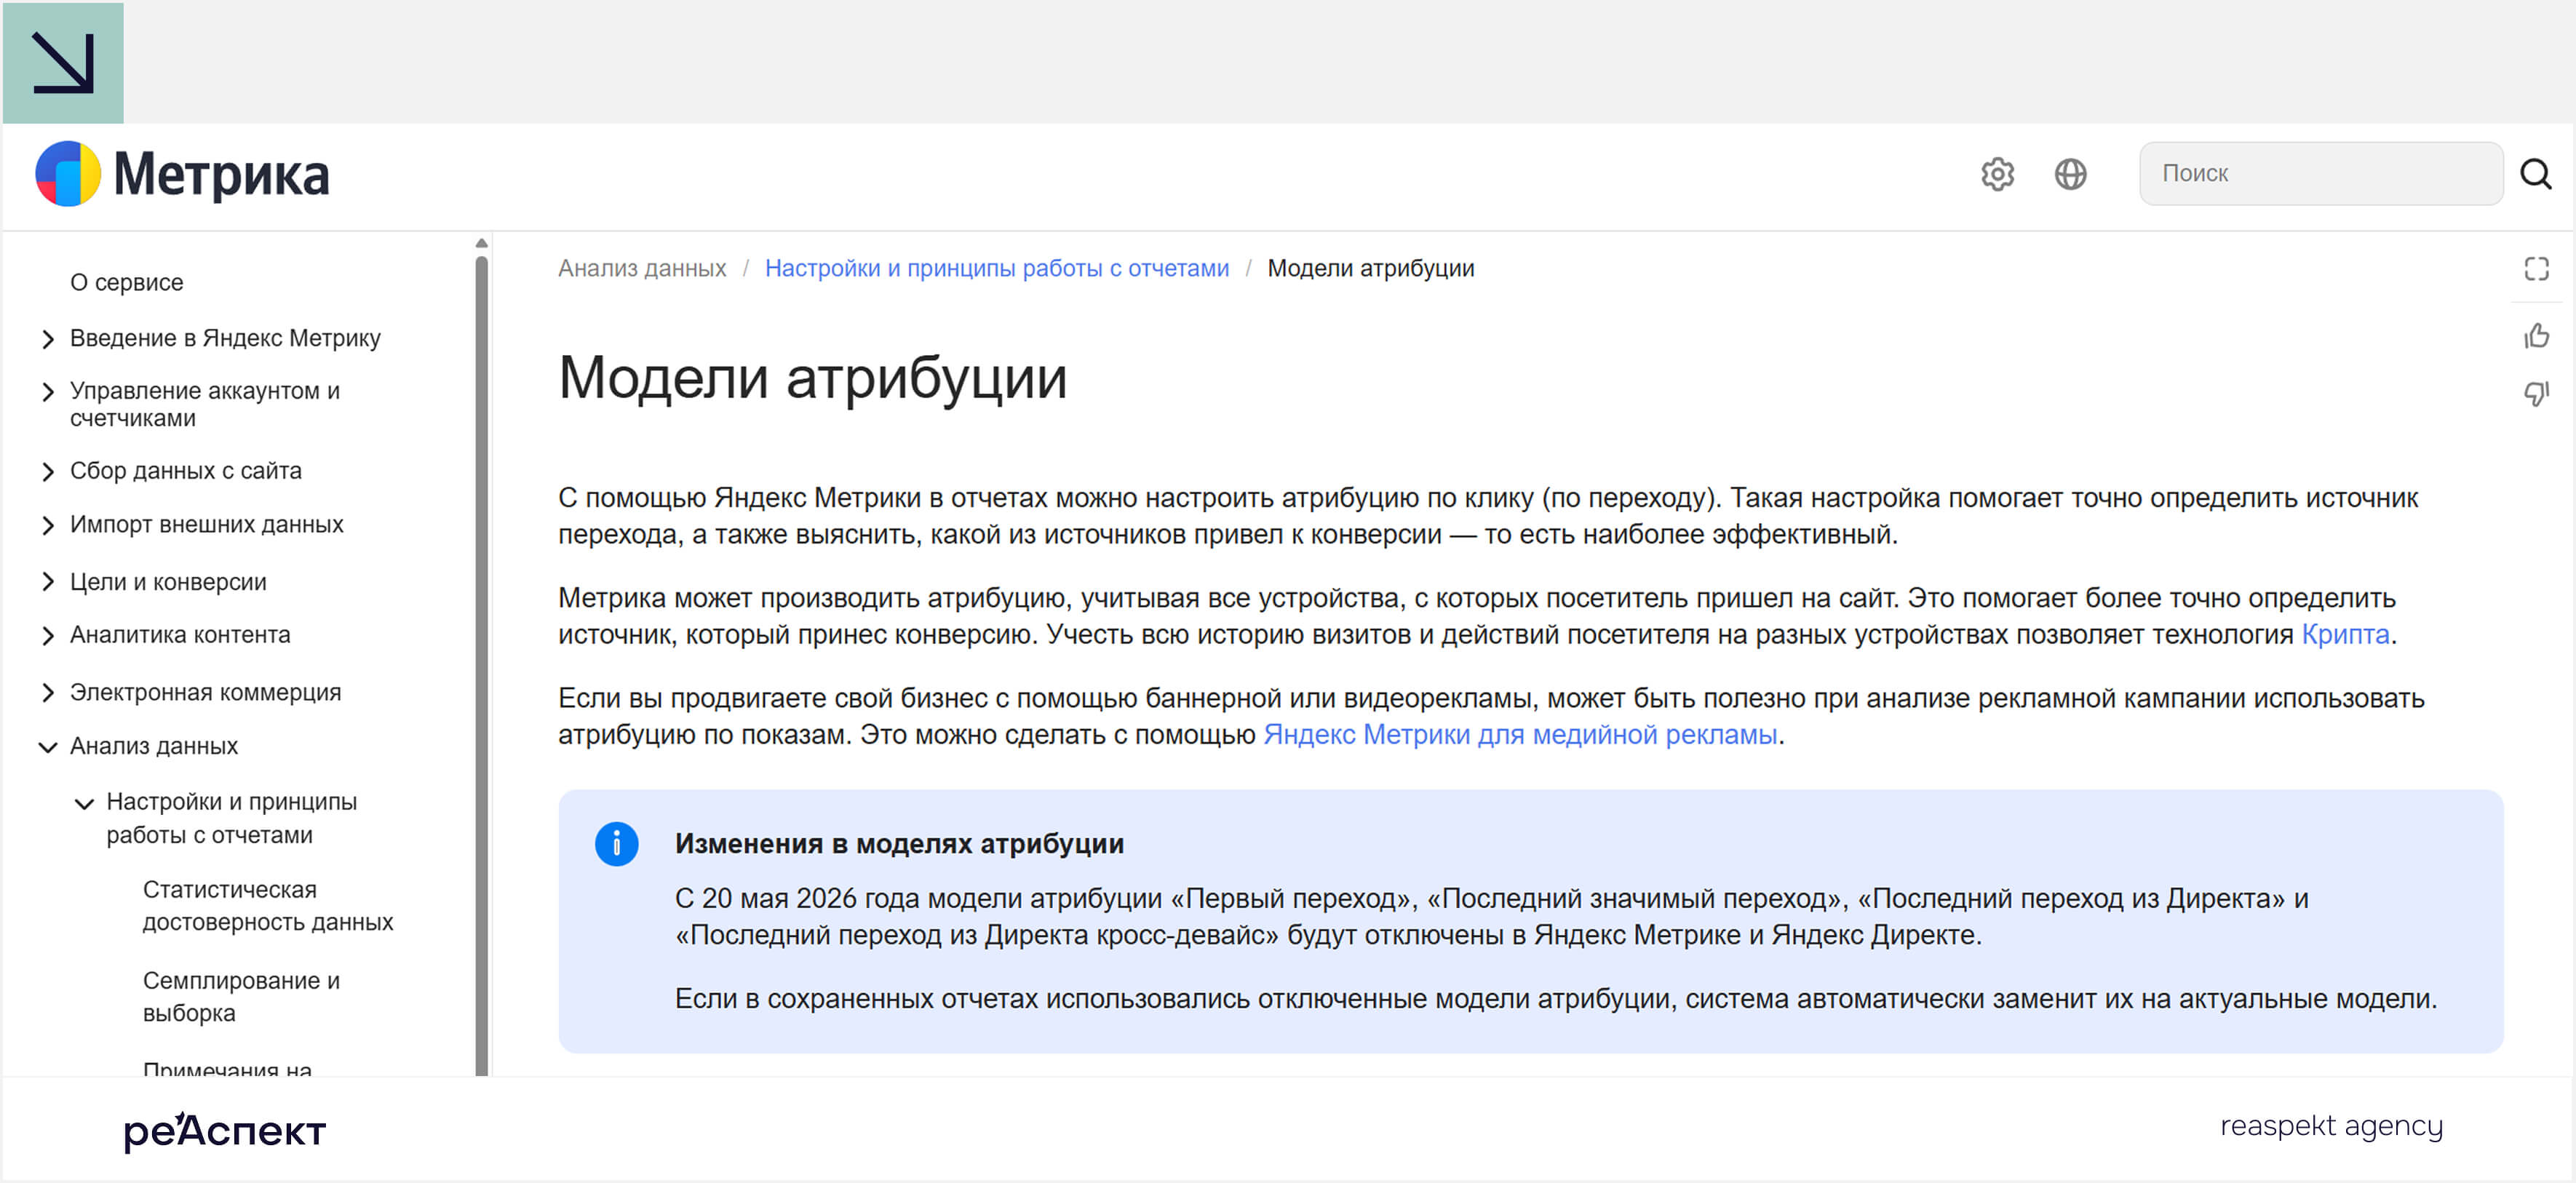The width and height of the screenshot is (2576, 1183).
Task: Expand the Сбор данных с сайта section
Action: tap(47, 471)
